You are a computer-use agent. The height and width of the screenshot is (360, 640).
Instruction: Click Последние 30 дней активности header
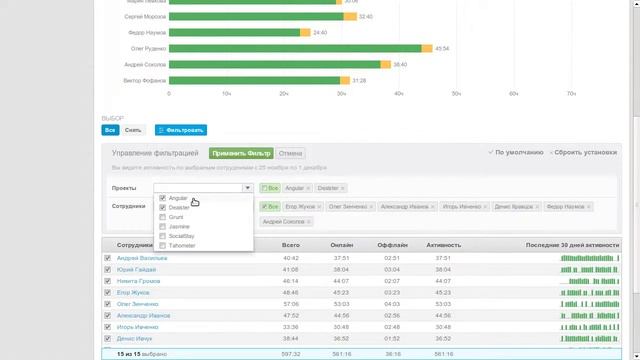click(572, 245)
